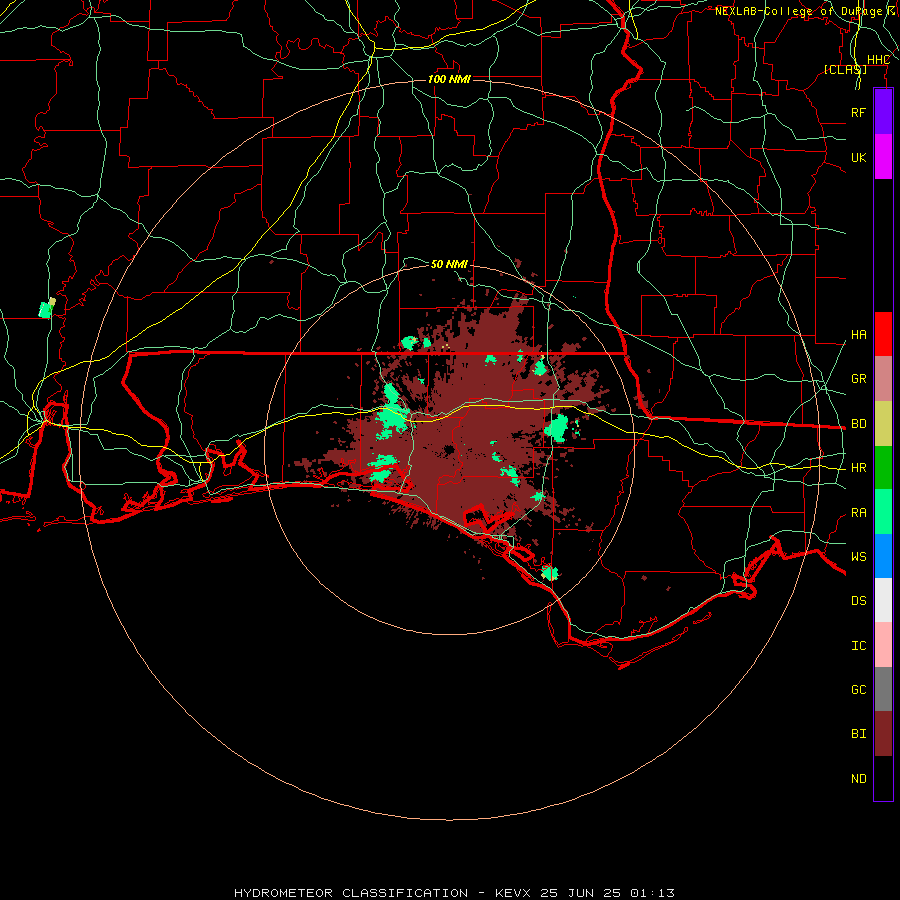Click the DS white legend color swatch
Viewport: 900px width, 900px height.
[x=883, y=600]
